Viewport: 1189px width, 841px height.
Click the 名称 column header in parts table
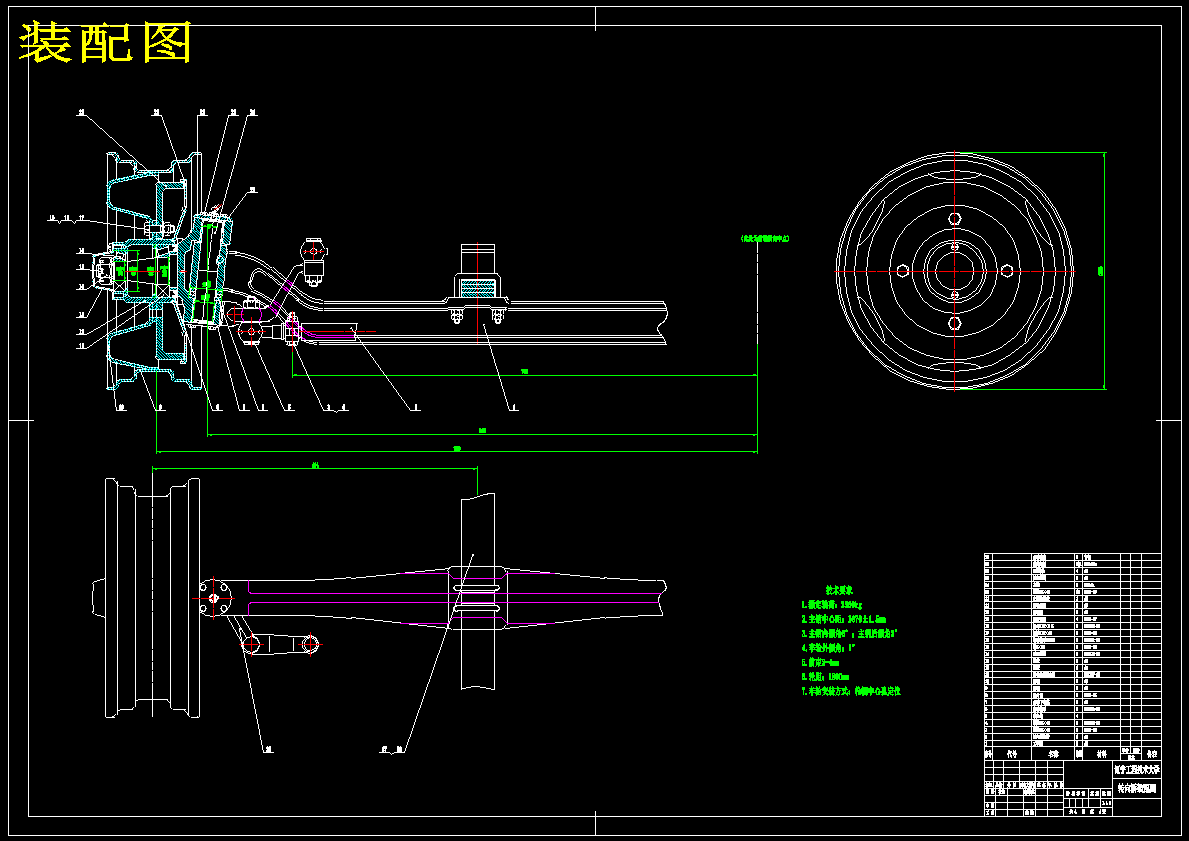coord(1053,755)
